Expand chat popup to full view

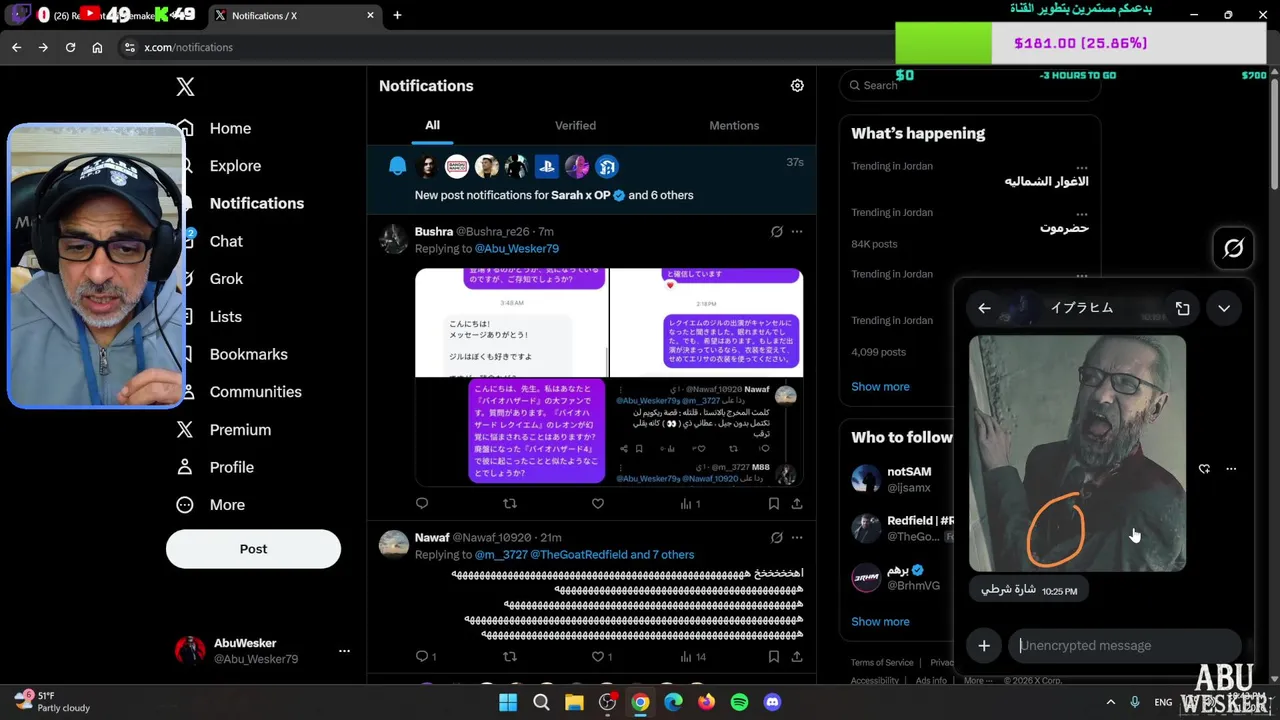pos(1182,308)
